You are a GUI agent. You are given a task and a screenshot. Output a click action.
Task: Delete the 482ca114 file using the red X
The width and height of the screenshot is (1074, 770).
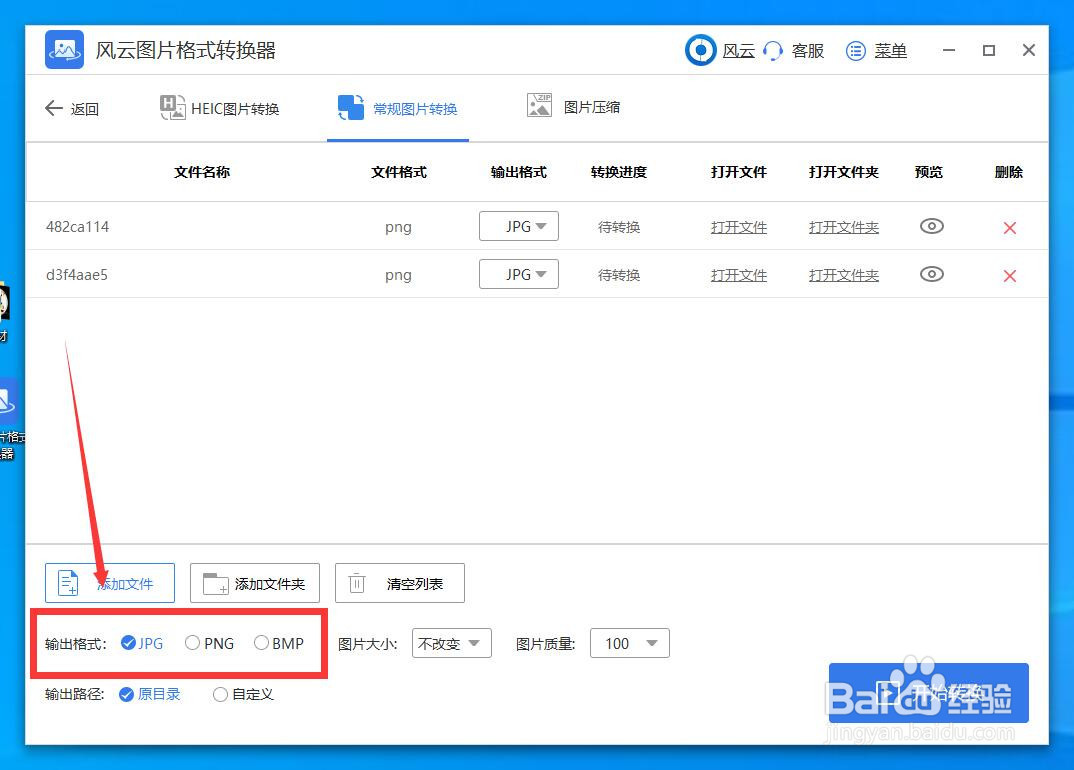click(x=1009, y=227)
